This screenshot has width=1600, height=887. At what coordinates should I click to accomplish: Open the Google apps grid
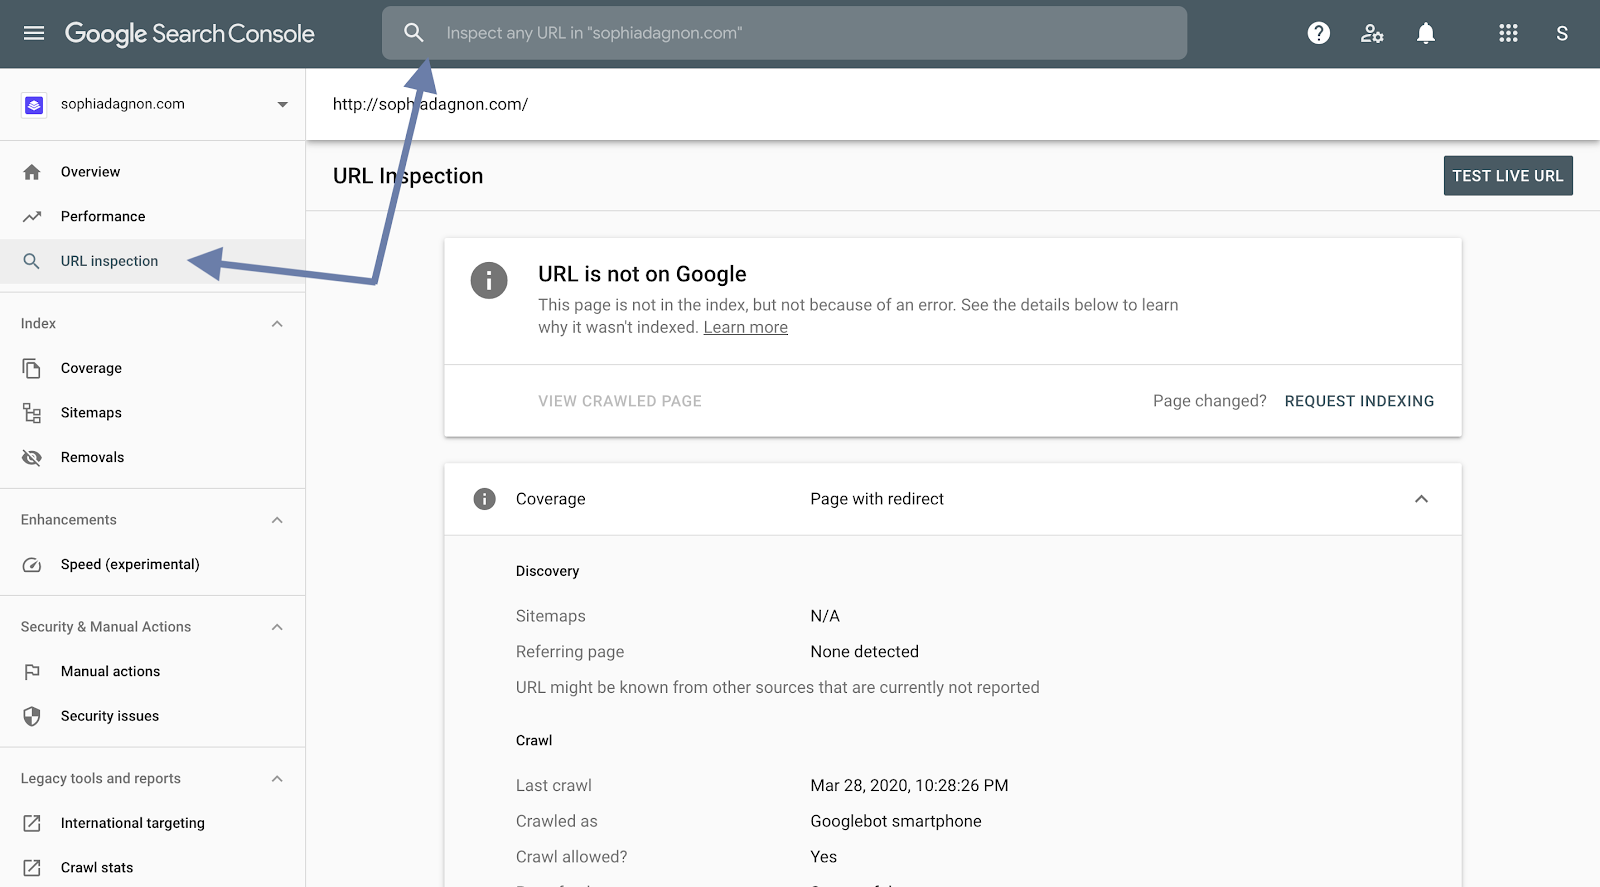click(x=1508, y=33)
